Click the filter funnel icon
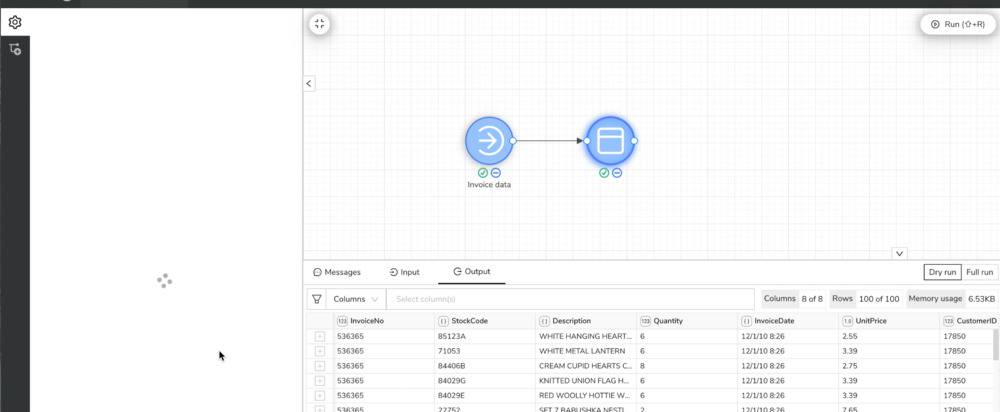 (x=316, y=299)
